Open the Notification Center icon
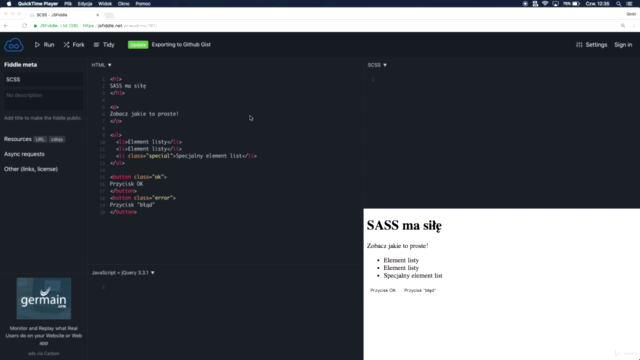The width and height of the screenshot is (640, 360). coord(629,4)
